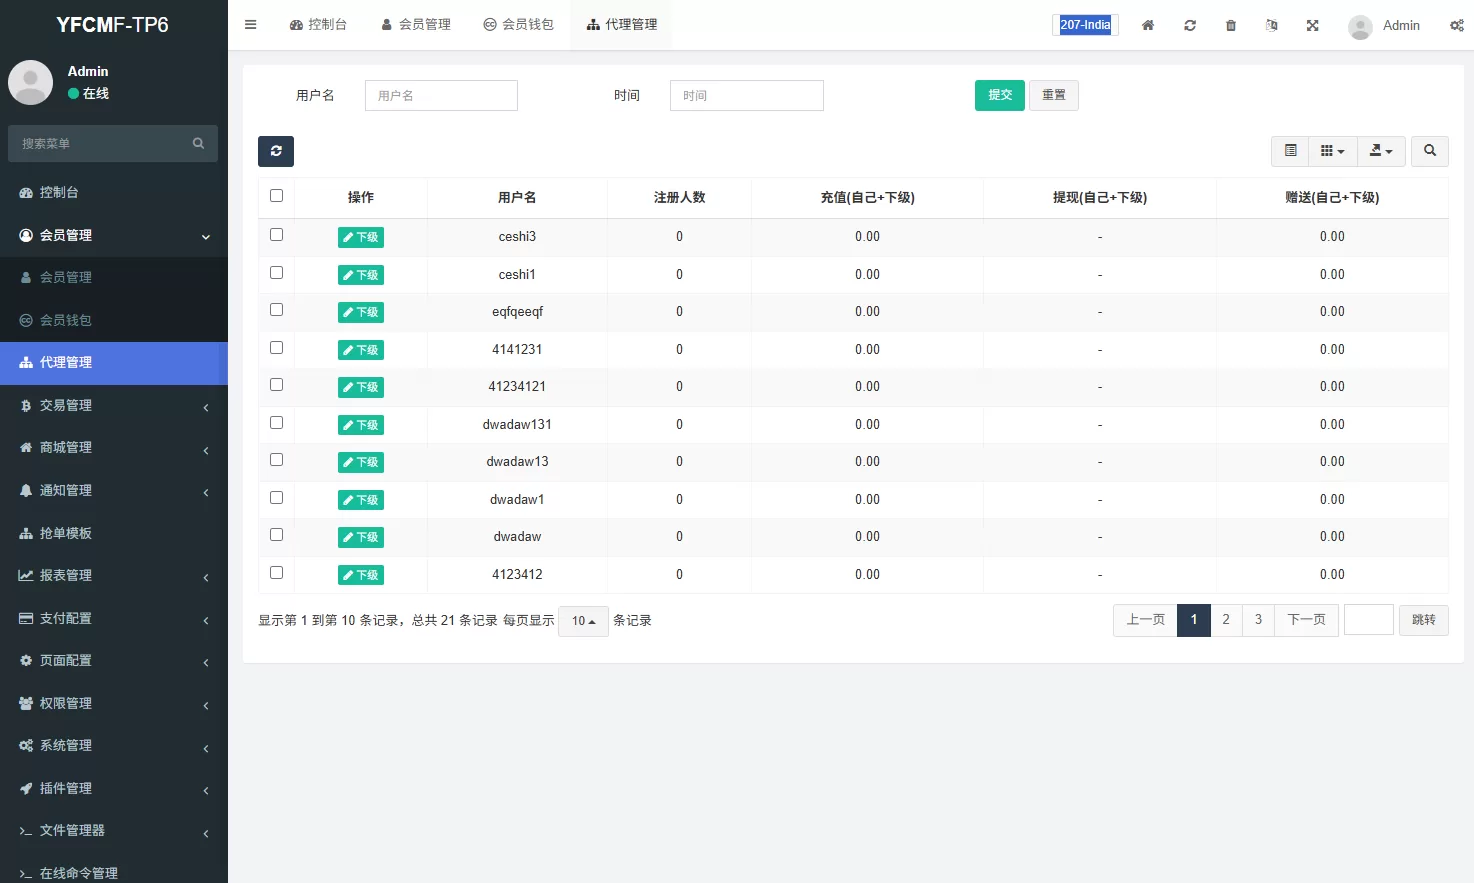Toggle fullscreen mode
Screen dimensions: 1474x883
point(1312,25)
